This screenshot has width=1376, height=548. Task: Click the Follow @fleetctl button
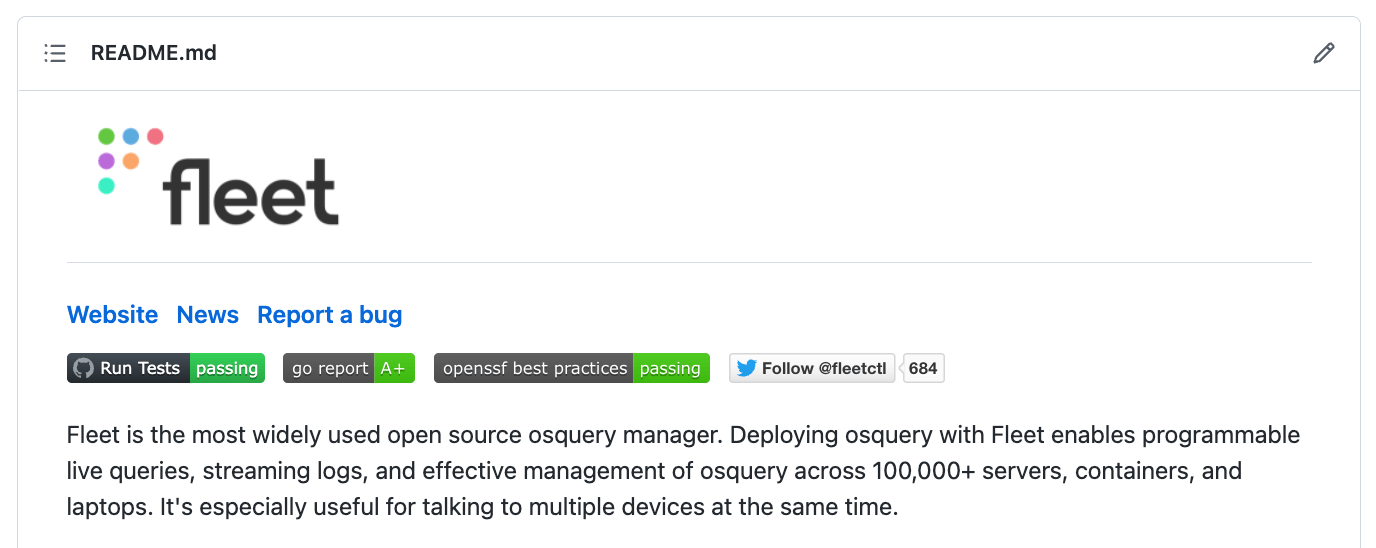pyautogui.click(x=812, y=368)
